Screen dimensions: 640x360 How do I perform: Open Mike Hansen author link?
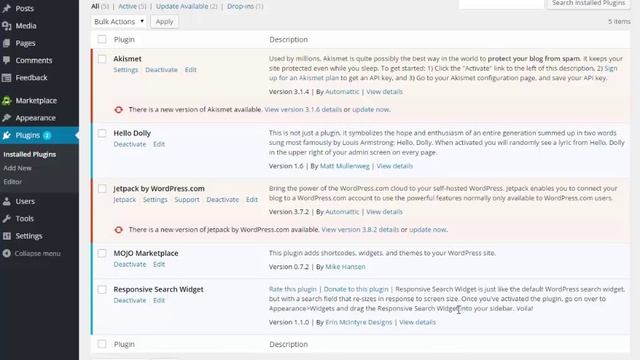[345, 267]
